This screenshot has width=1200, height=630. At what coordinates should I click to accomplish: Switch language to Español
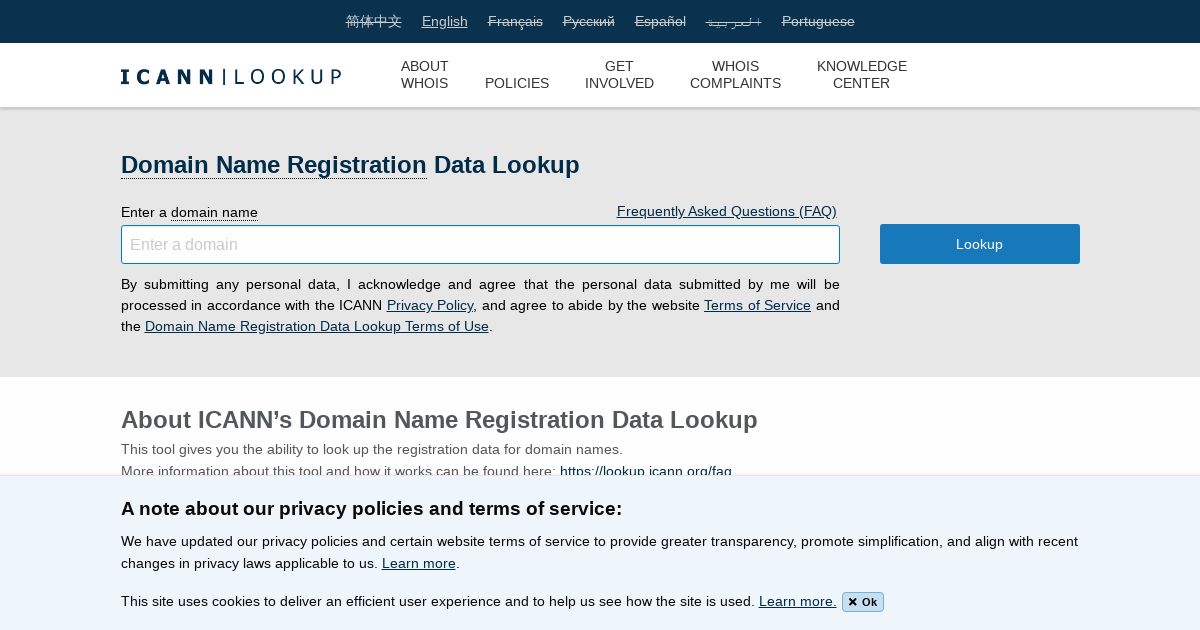[x=660, y=21]
